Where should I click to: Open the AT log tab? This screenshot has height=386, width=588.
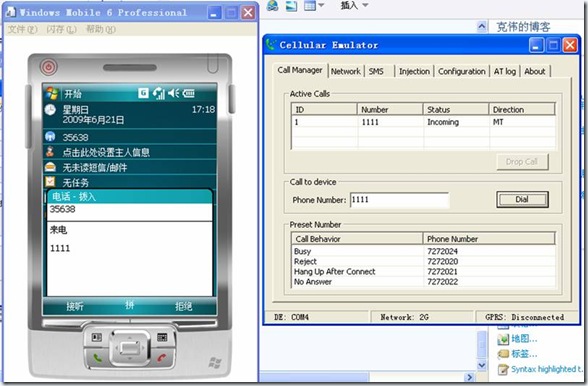(505, 71)
